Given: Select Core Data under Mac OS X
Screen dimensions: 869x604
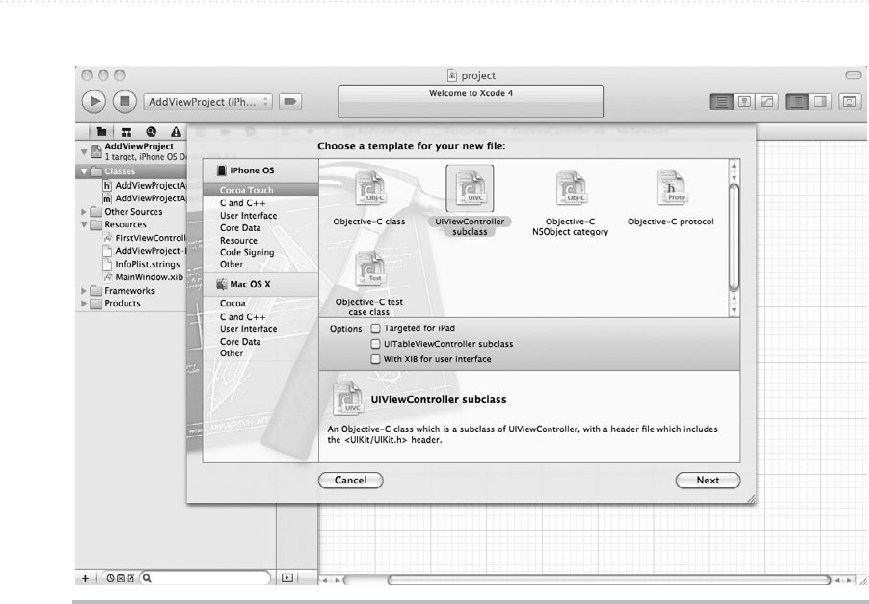Looking at the screenshot, I should 240,341.
